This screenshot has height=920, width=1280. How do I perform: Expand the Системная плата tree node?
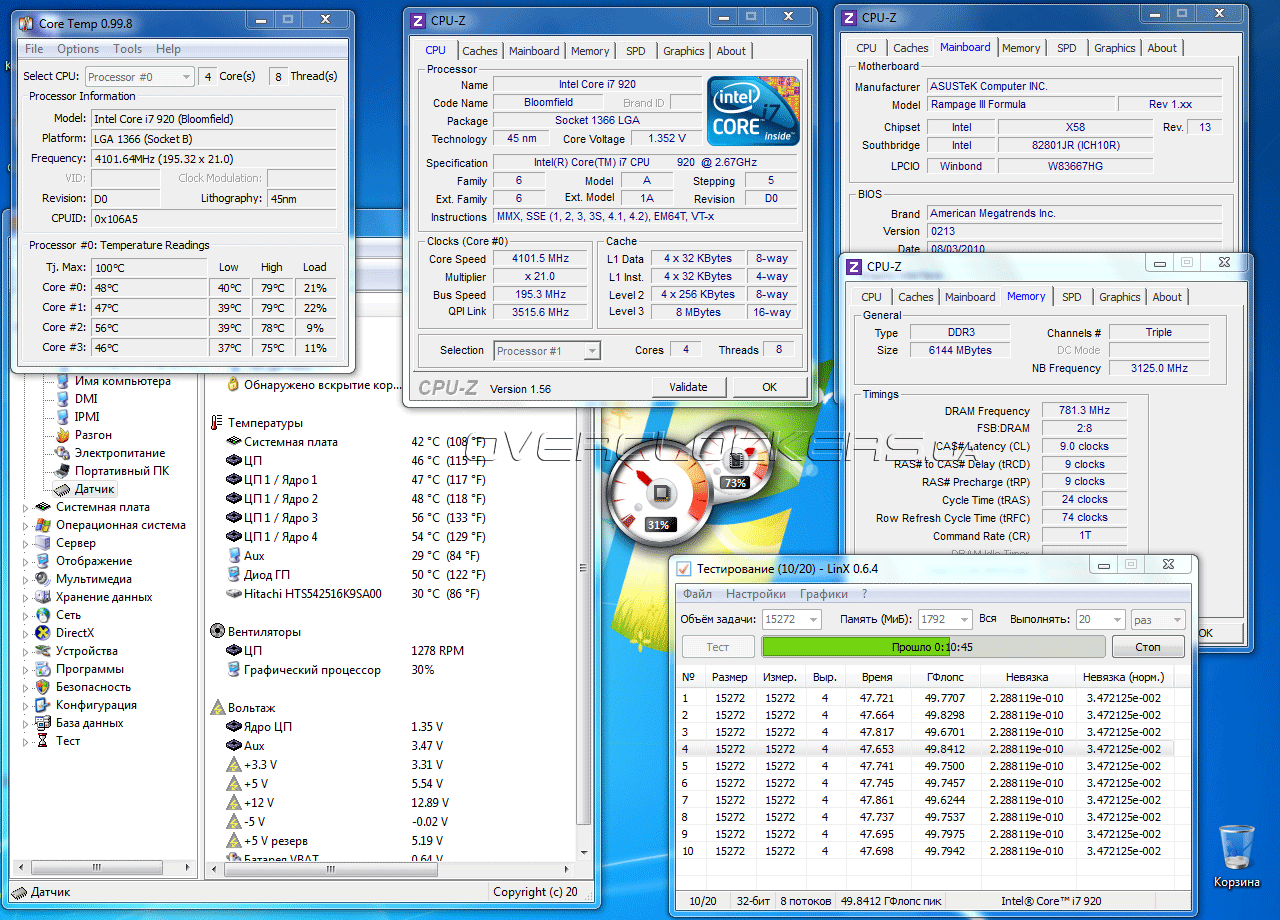click(27, 507)
